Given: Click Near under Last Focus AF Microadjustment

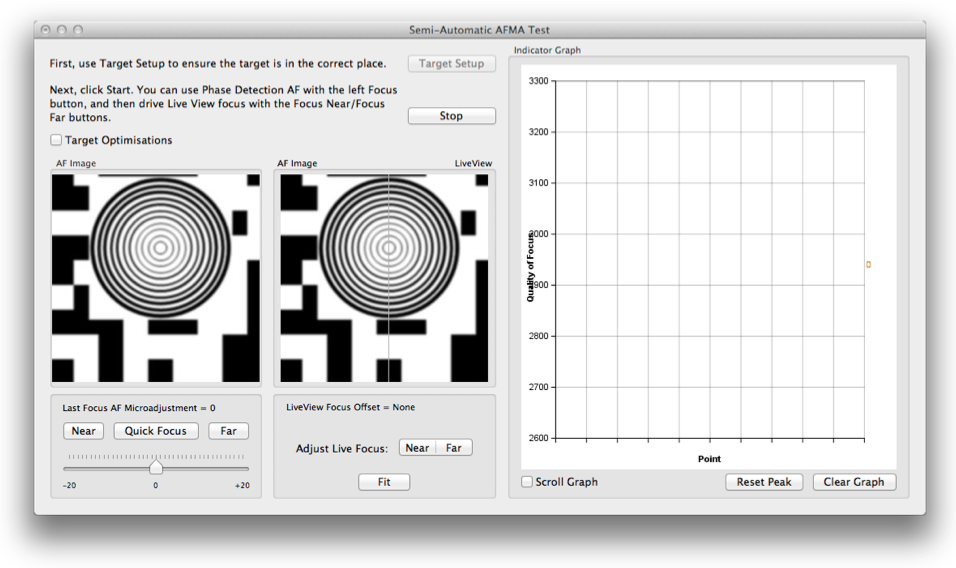Looking at the screenshot, I should (84, 432).
